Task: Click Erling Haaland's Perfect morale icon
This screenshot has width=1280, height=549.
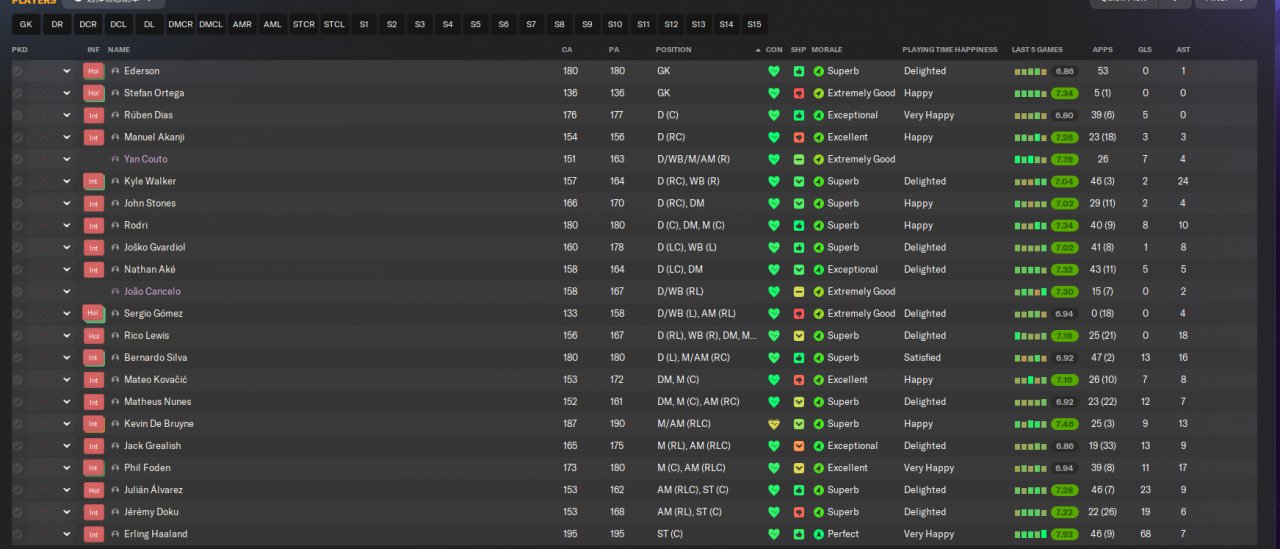Action: tap(819, 534)
